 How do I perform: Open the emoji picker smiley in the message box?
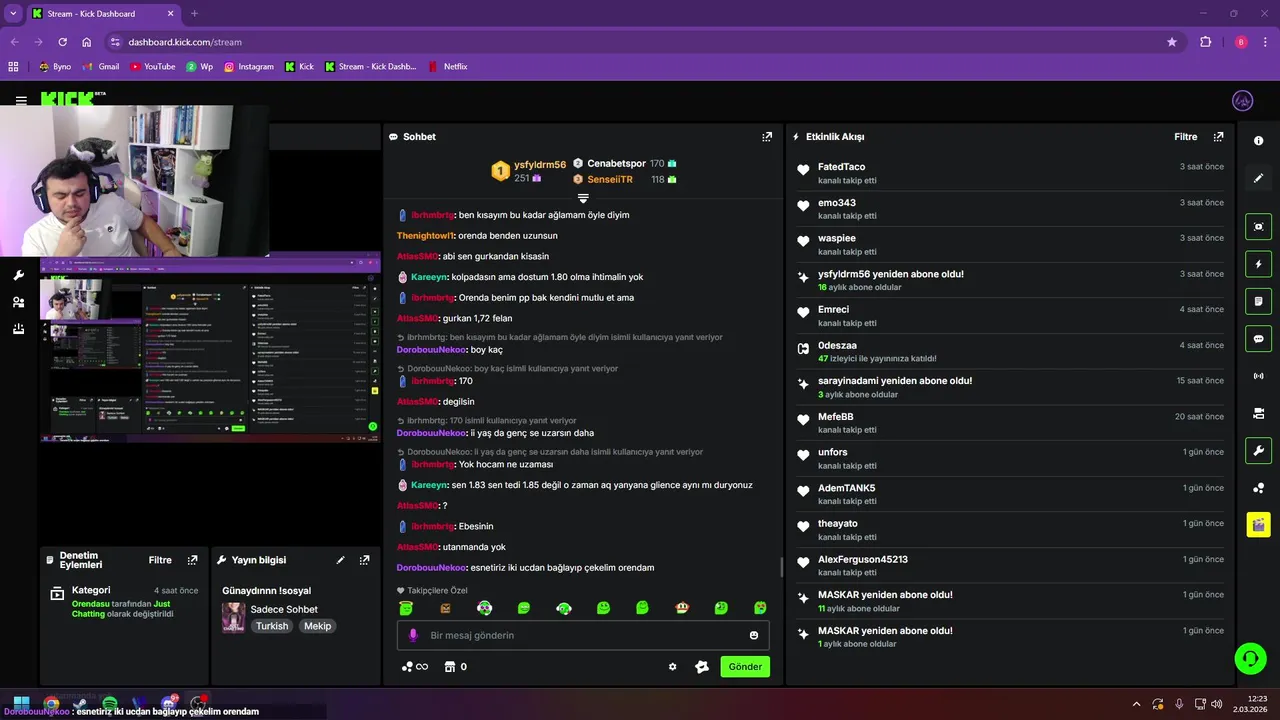pyautogui.click(x=753, y=635)
